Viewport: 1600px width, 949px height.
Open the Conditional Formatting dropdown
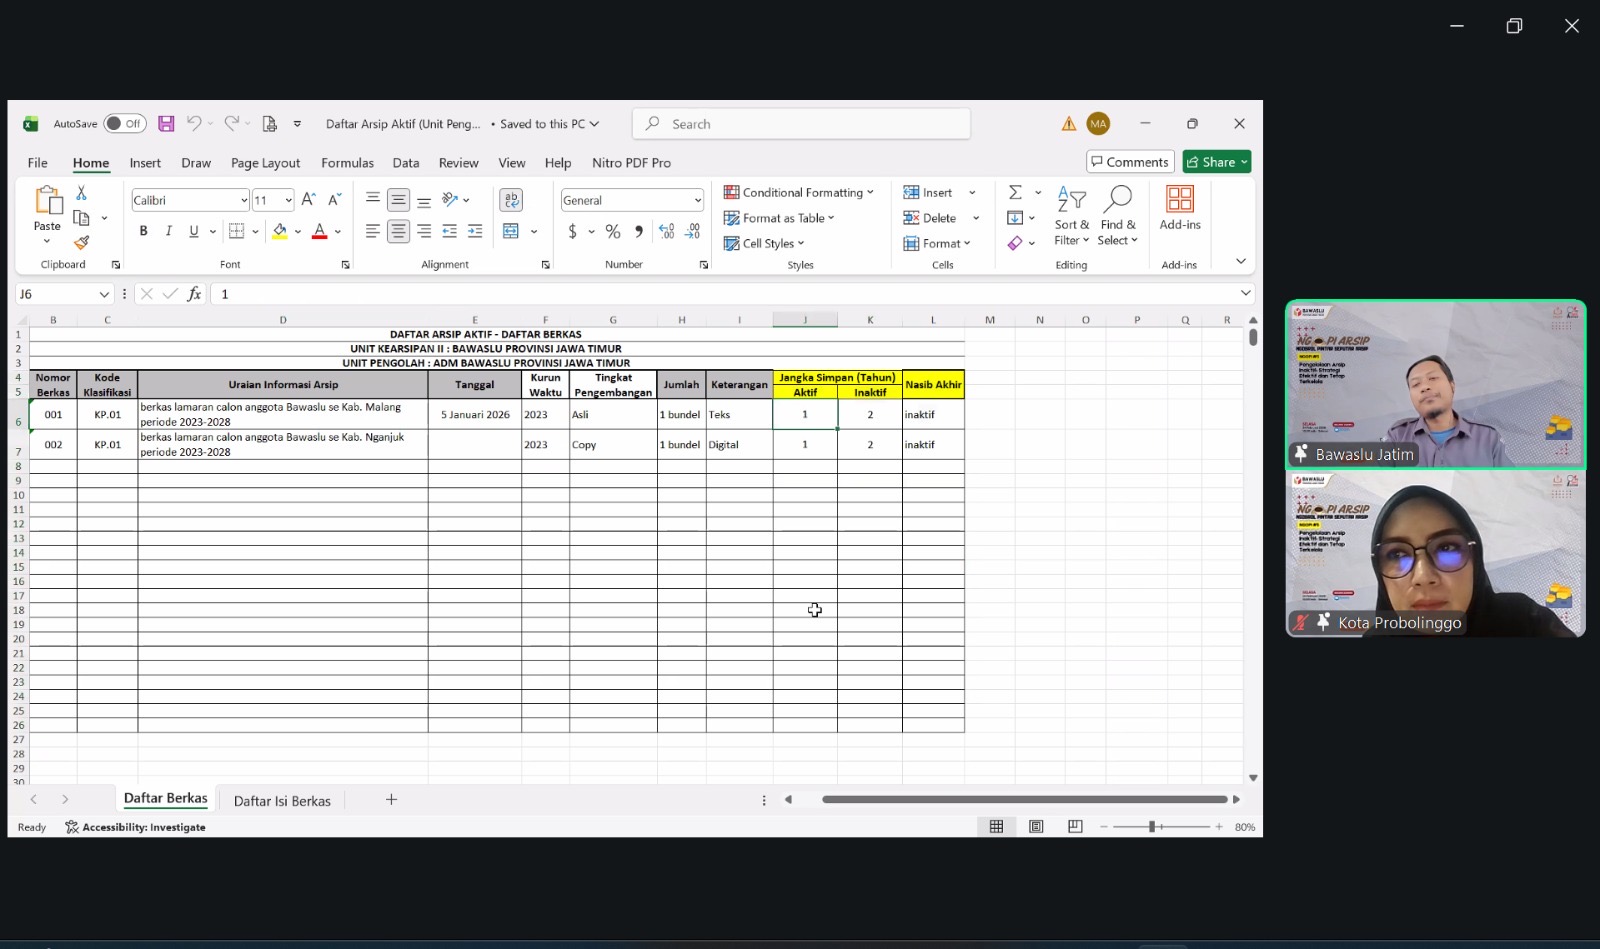click(x=799, y=192)
